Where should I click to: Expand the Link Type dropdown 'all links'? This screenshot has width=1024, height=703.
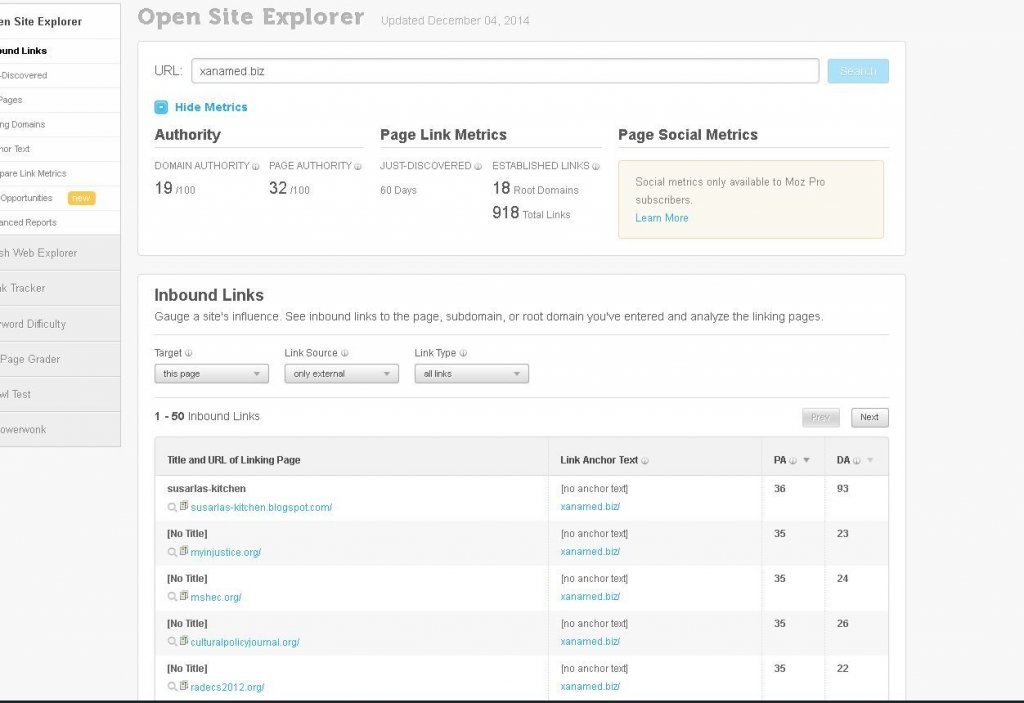(x=471, y=374)
